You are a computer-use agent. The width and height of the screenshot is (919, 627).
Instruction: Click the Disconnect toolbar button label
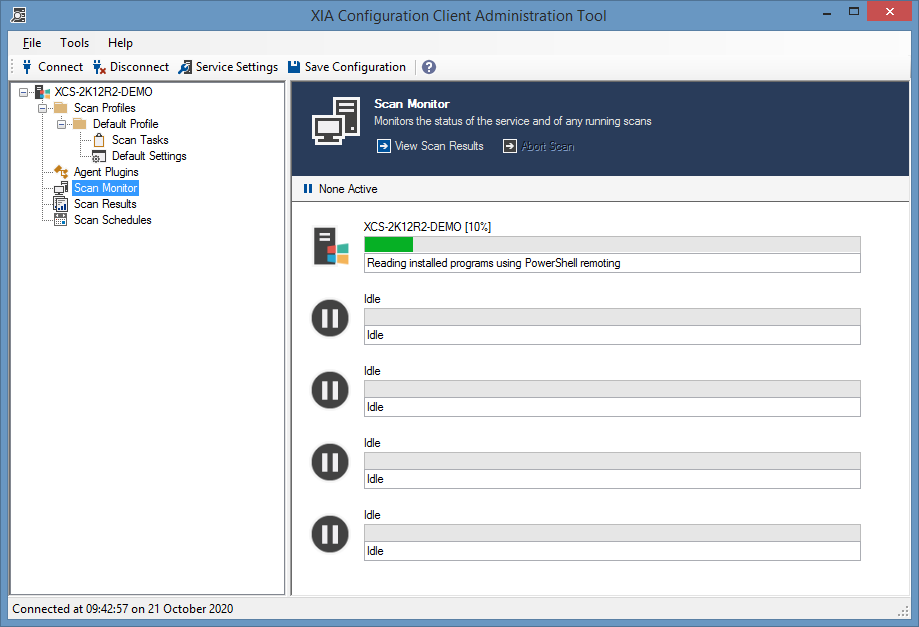(x=139, y=67)
